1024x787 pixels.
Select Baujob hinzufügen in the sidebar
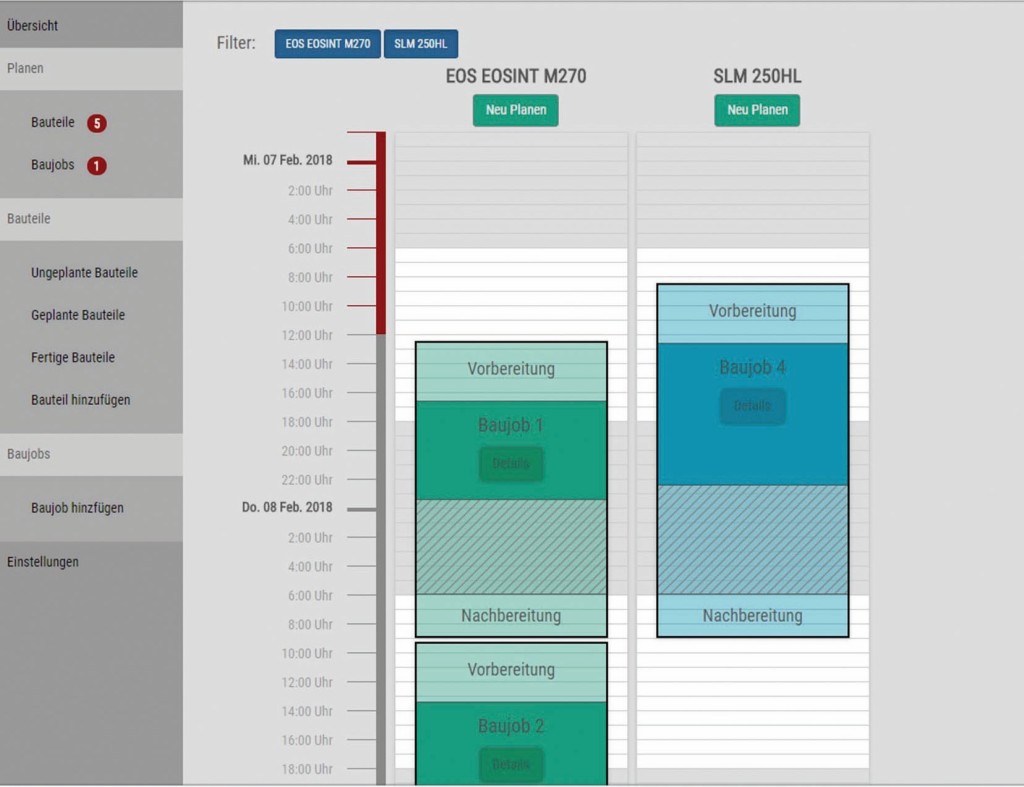click(x=77, y=508)
